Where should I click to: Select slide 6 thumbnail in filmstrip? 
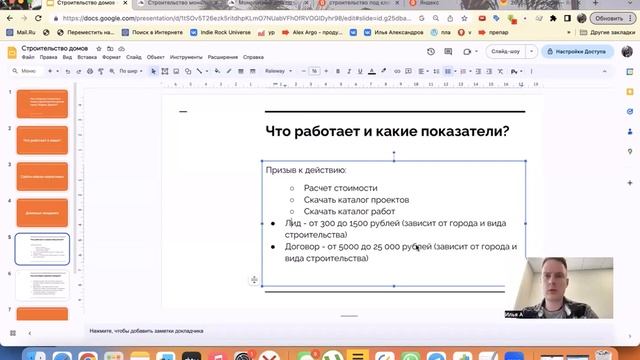tap(42, 285)
